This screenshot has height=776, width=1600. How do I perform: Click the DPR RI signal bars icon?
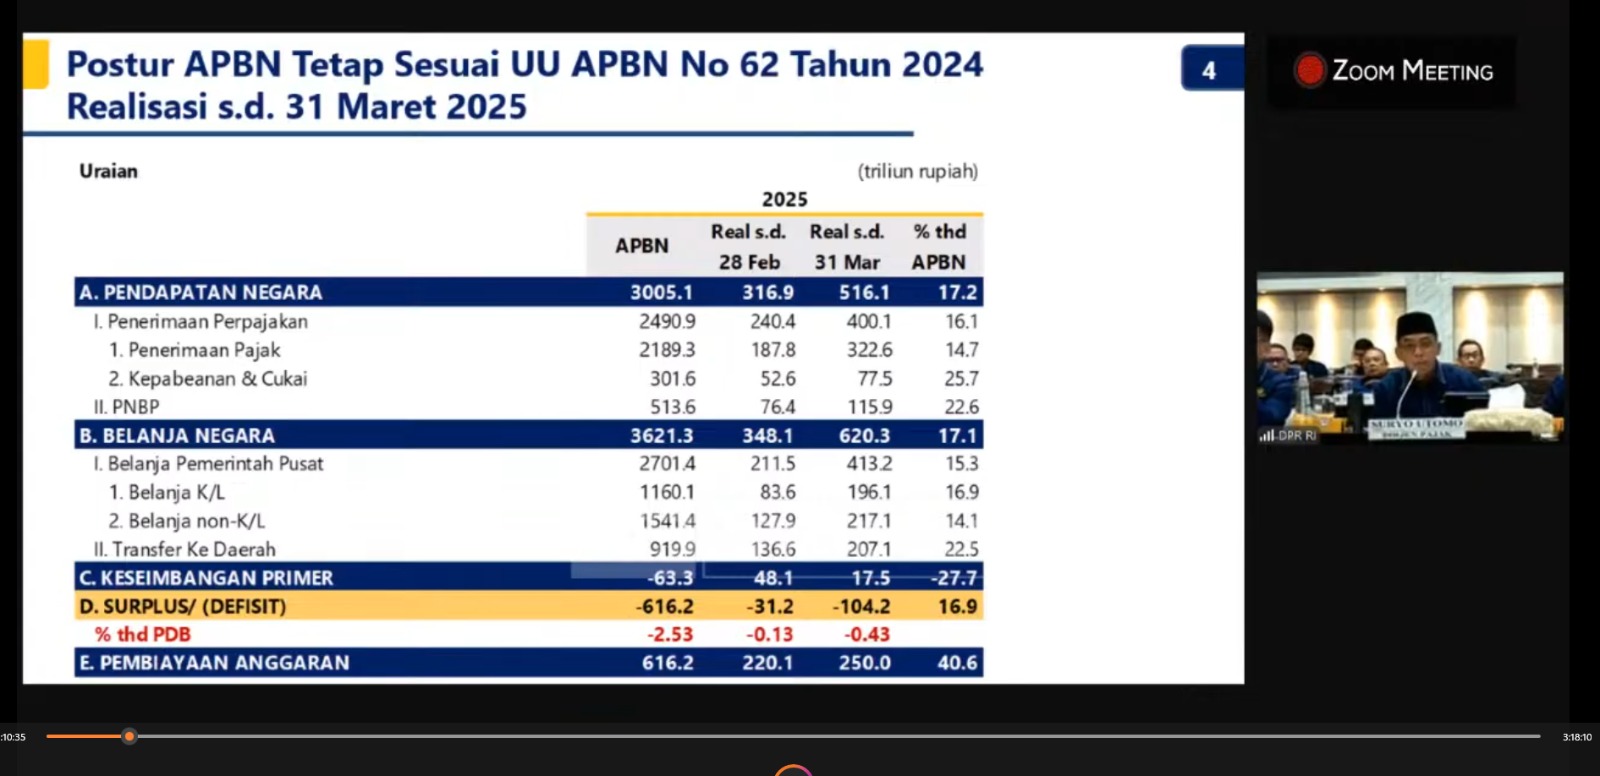[x=1267, y=435]
